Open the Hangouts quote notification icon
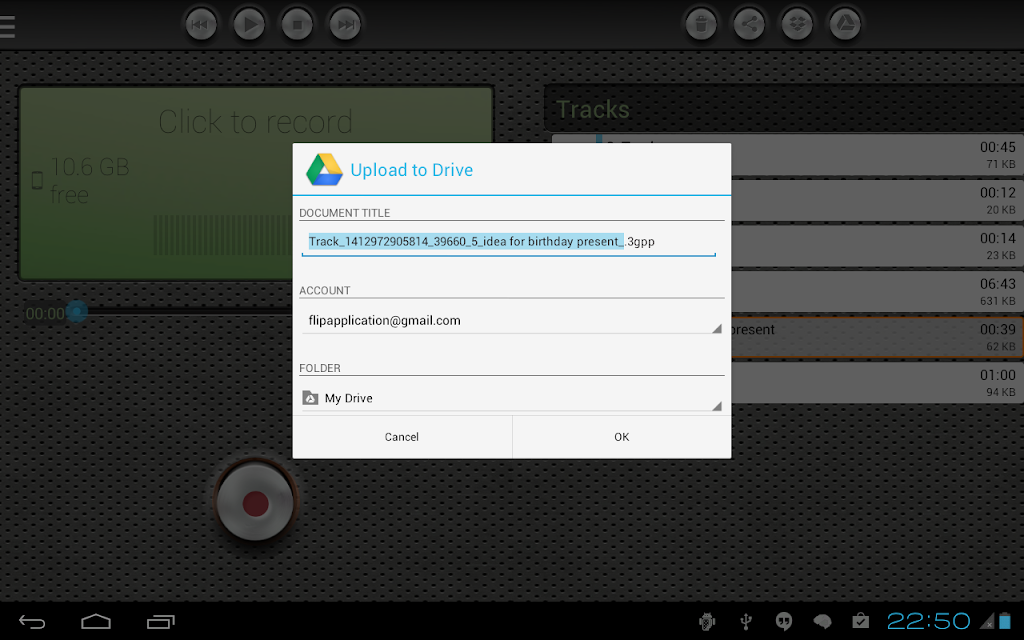This screenshot has width=1024, height=640. point(784,622)
